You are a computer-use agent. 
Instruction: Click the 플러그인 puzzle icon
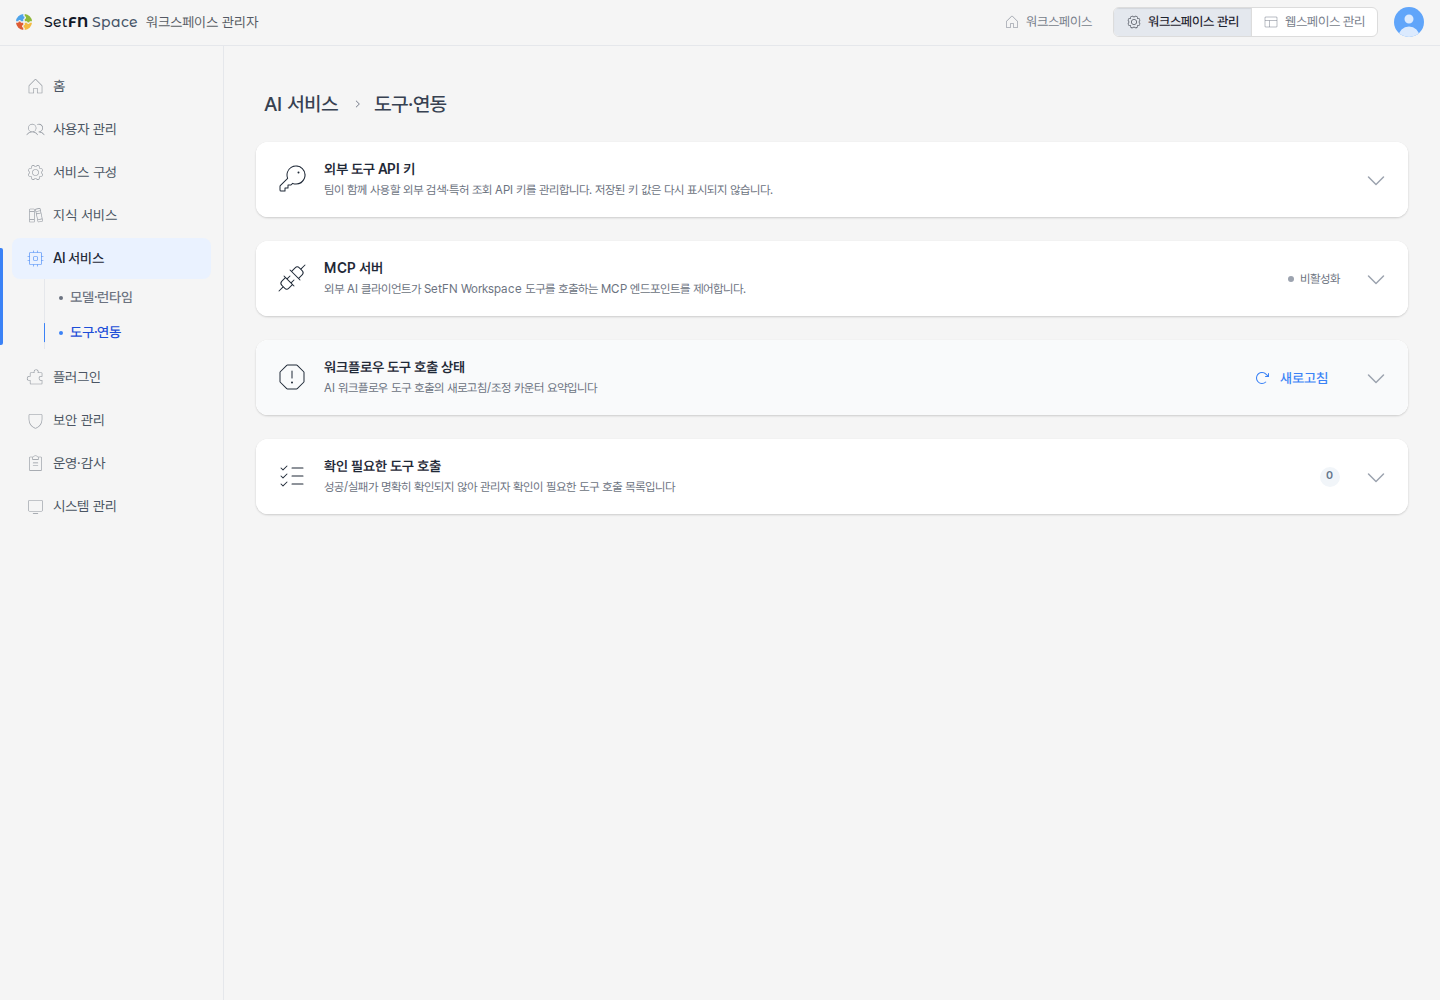(36, 377)
